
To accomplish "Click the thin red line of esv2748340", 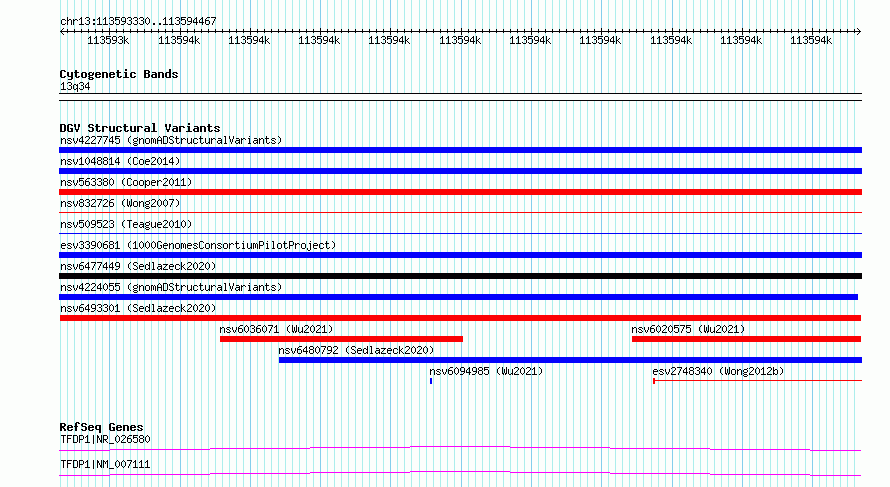I will pos(757,381).
